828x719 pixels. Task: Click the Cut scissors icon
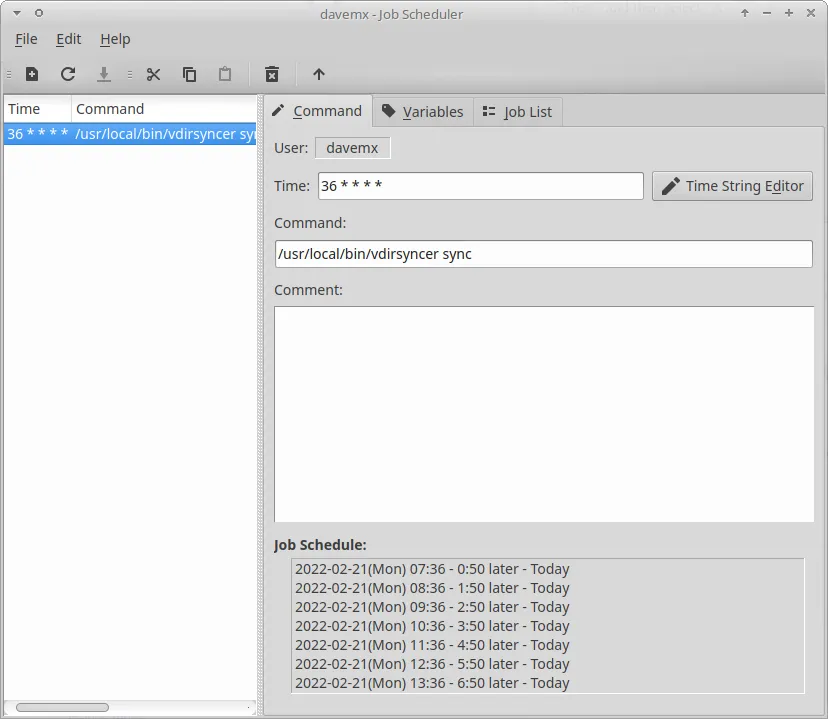154,74
